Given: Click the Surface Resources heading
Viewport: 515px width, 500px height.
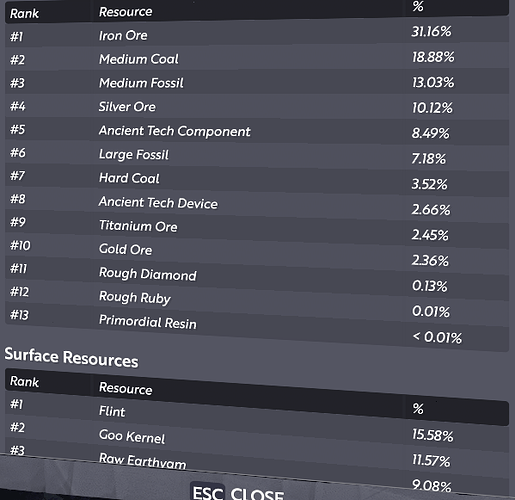Looking at the screenshot, I should (71, 357).
